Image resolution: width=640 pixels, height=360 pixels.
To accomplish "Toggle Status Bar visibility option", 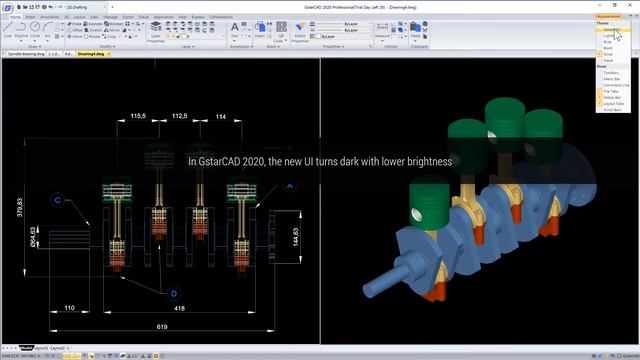I will [x=612, y=98].
